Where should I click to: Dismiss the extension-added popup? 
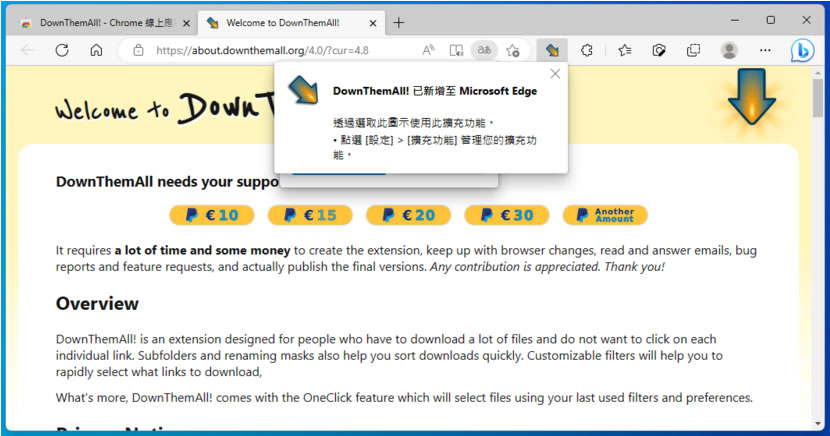pyautogui.click(x=555, y=74)
